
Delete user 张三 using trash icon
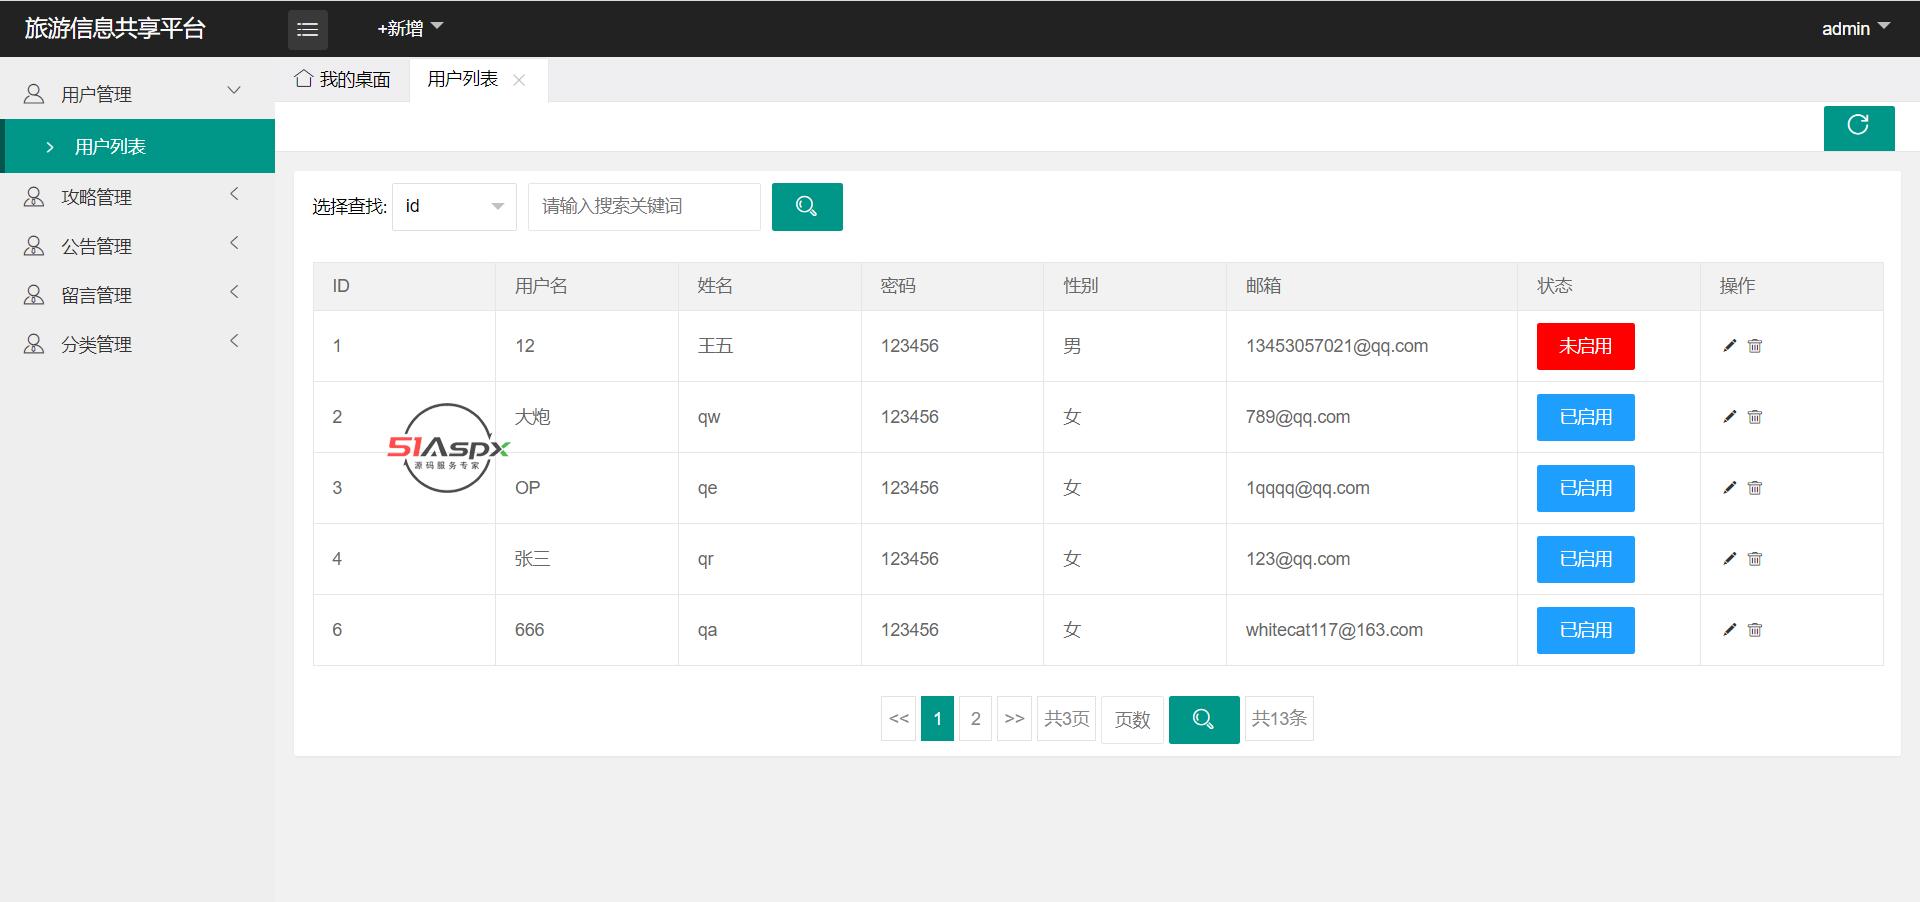click(x=1754, y=559)
